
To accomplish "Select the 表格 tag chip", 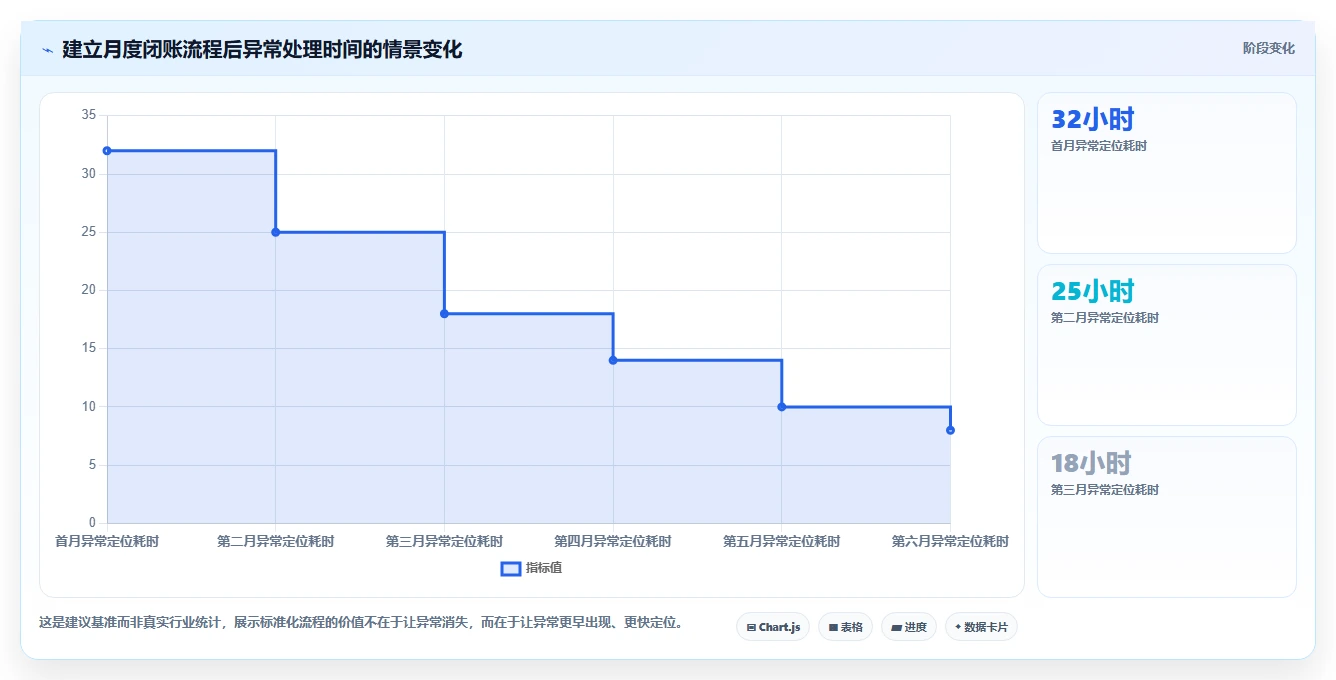I will tap(845, 627).
